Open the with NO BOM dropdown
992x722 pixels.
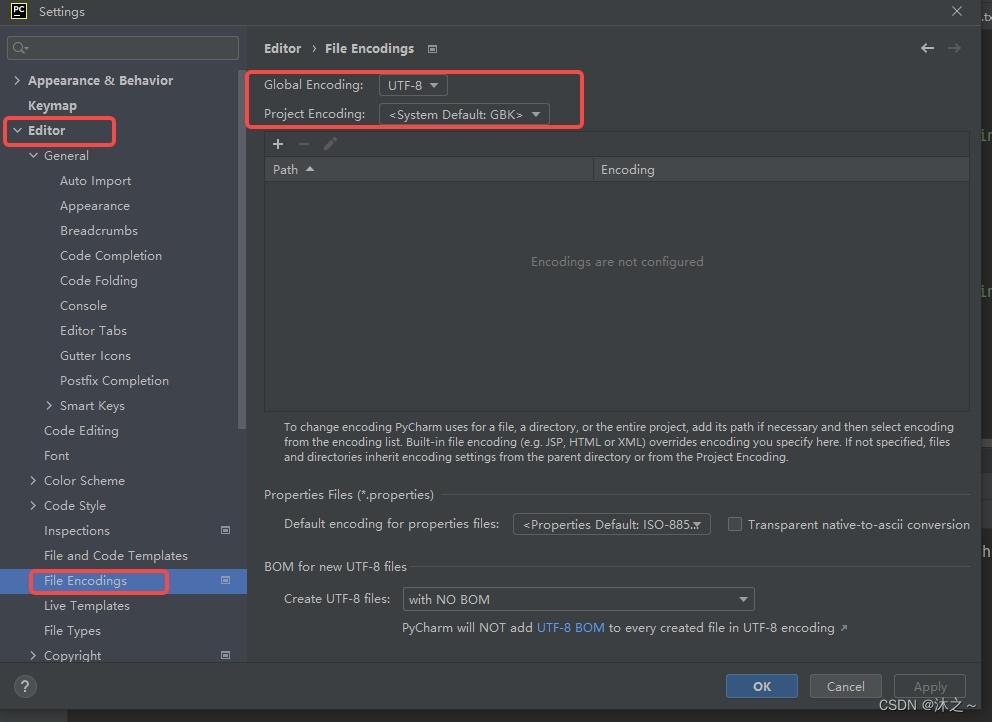(x=578, y=598)
